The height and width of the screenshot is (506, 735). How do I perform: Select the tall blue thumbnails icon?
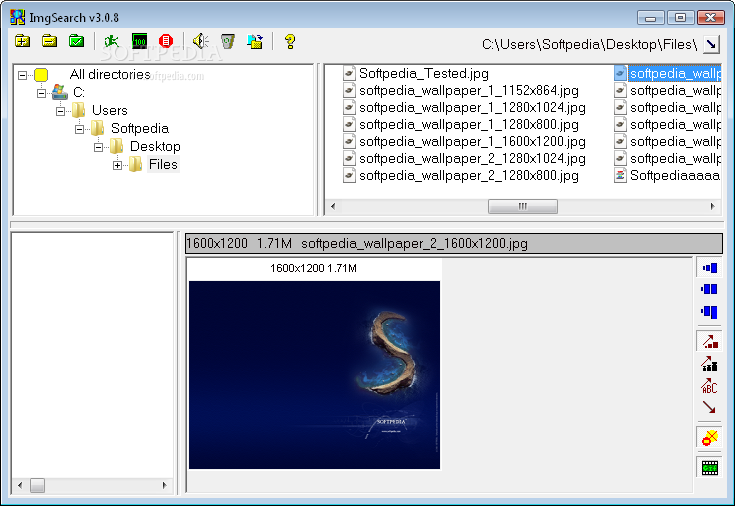click(709, 312)
